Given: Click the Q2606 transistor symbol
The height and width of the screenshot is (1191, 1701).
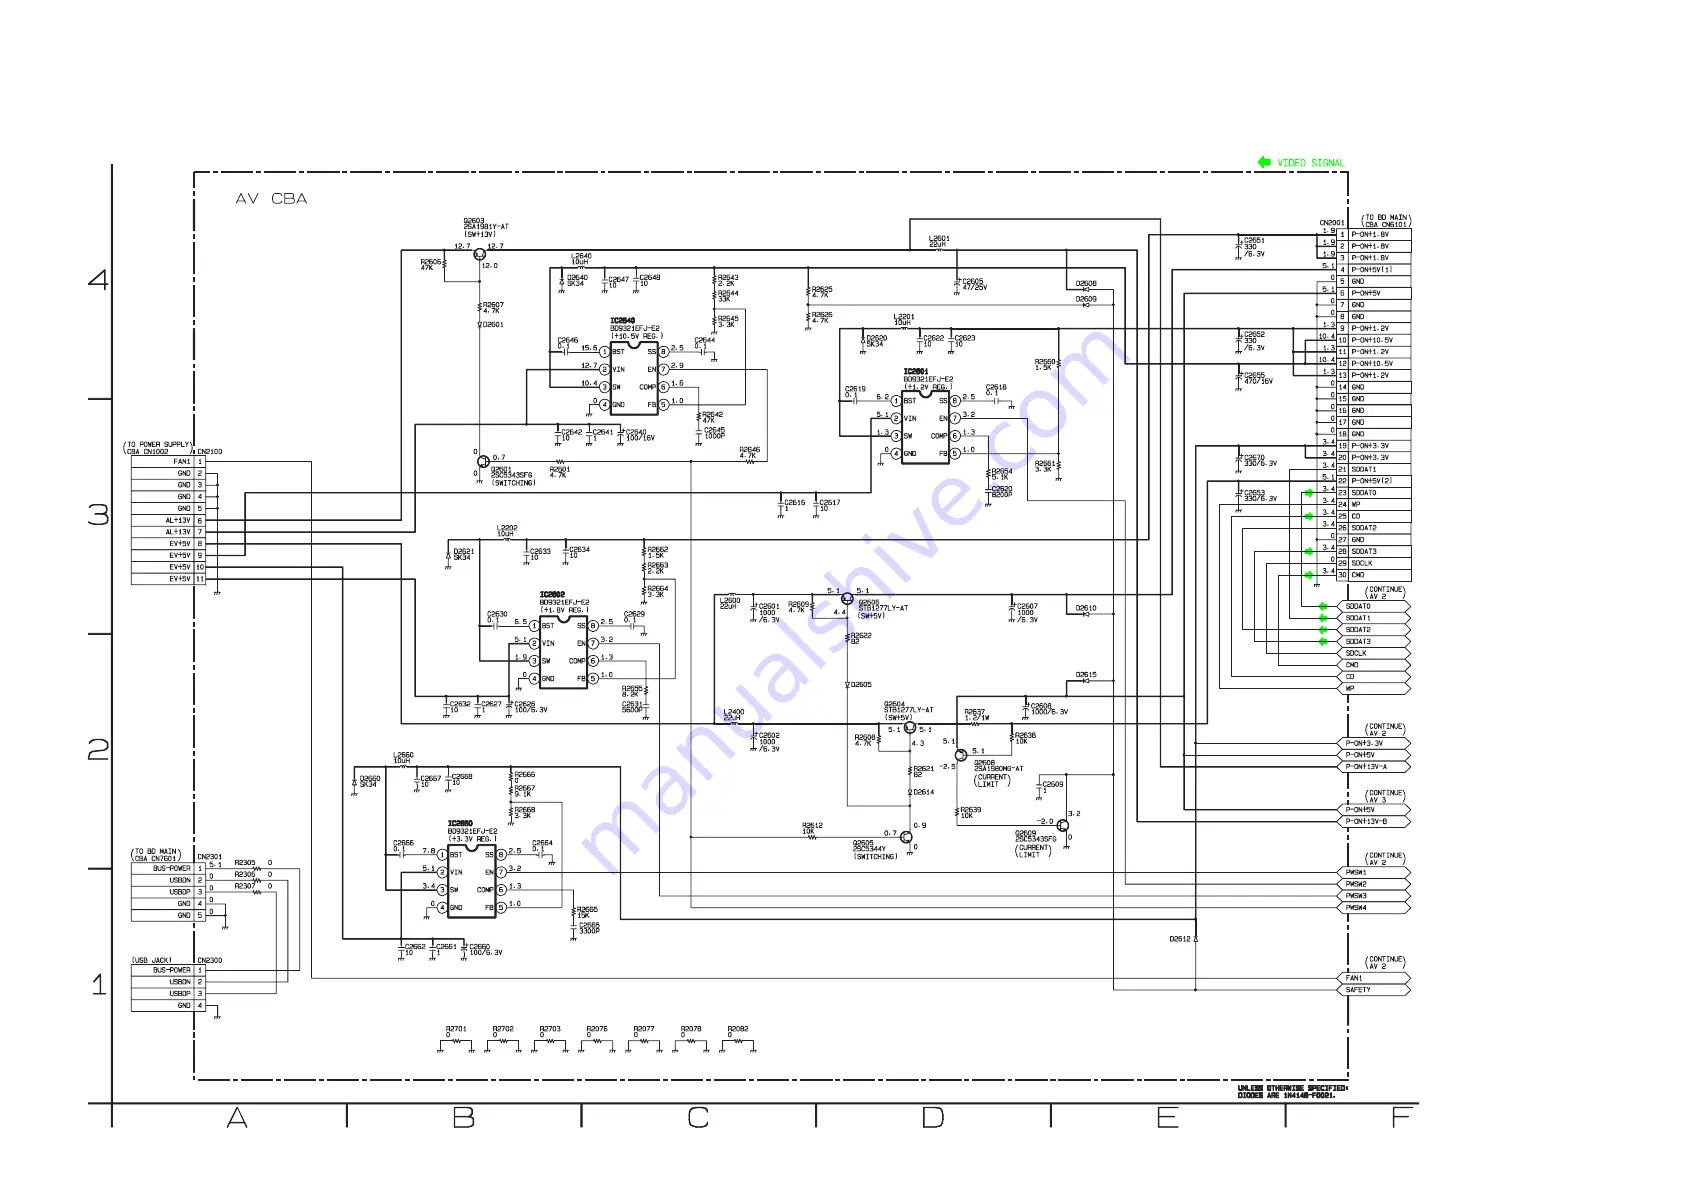Looking at the screenshot, I should click(x=847, y=599).
